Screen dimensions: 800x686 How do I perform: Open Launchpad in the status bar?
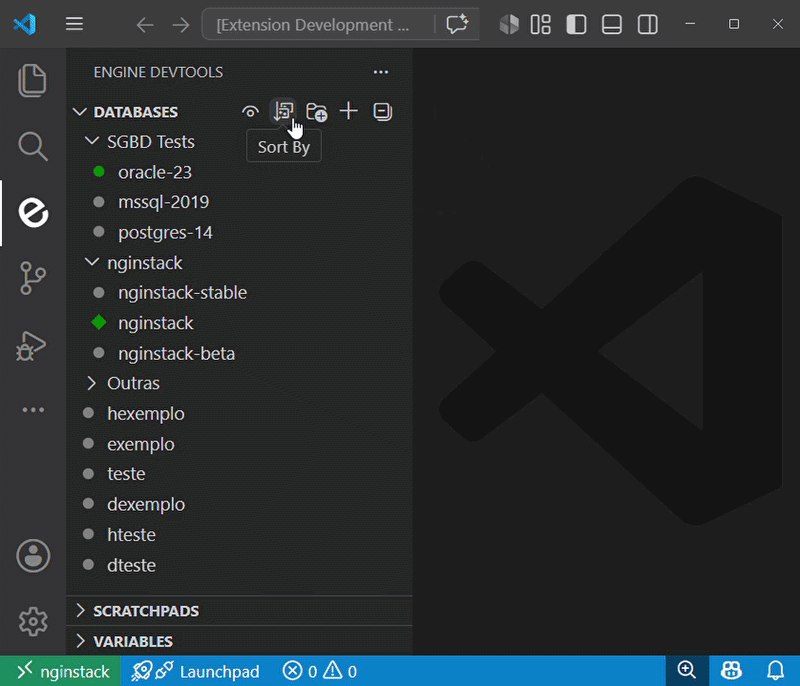click(196, 671)
